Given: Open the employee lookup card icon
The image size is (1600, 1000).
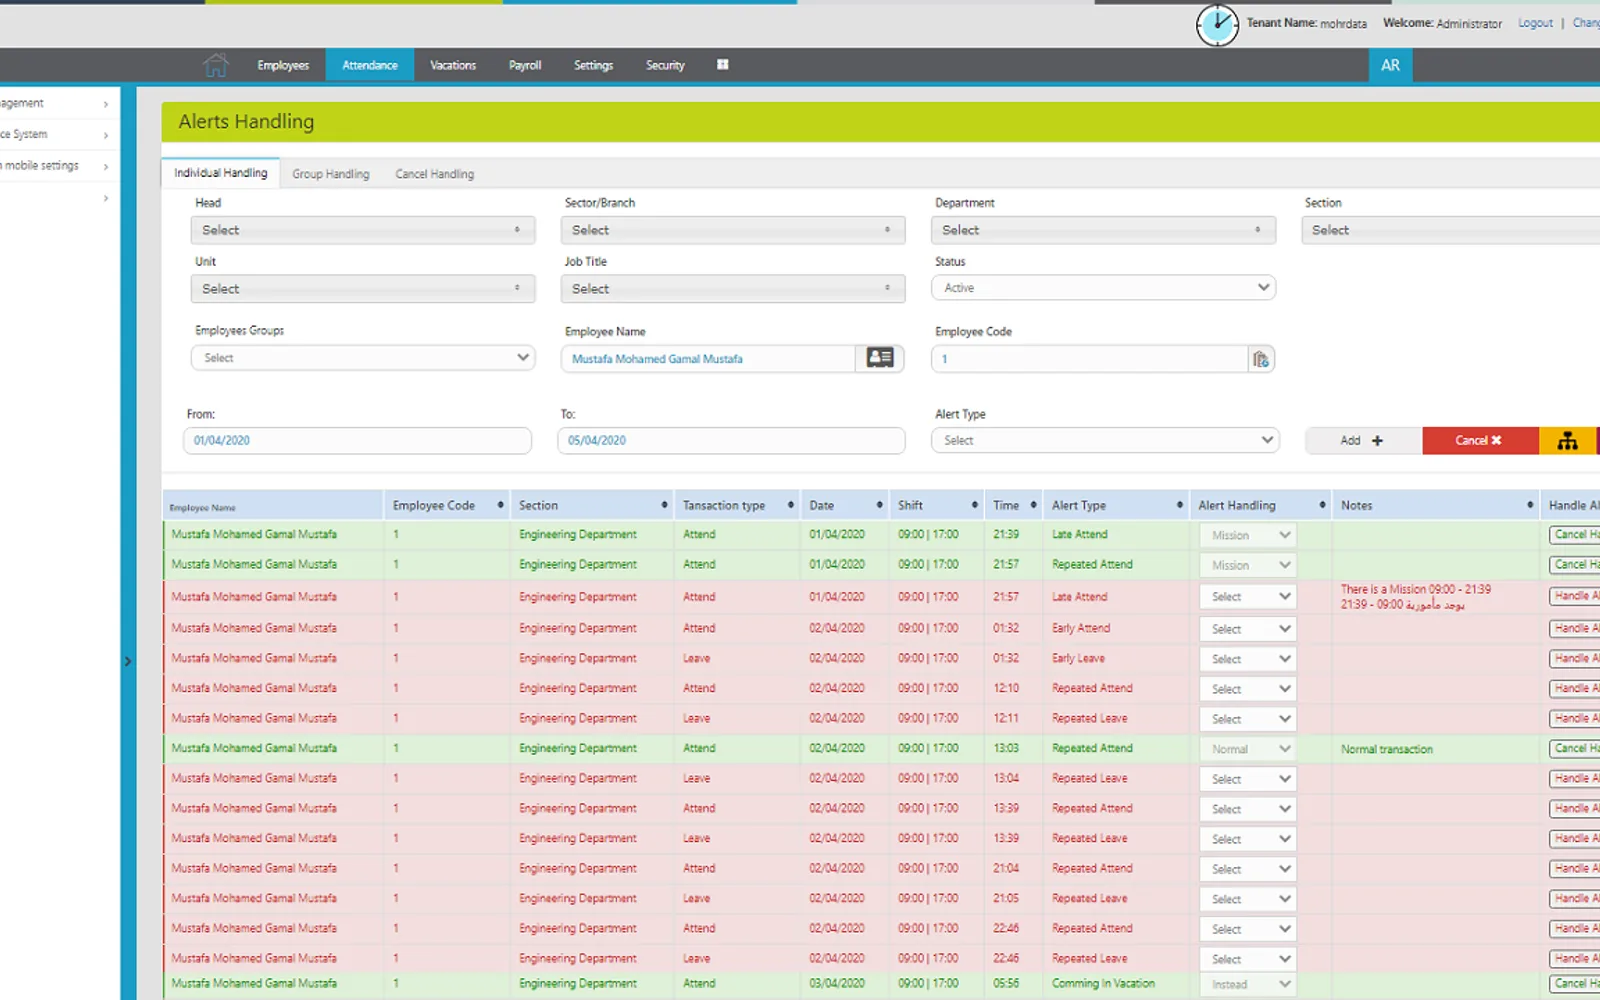Looking at the screenshot, I should pyautogui.click(x=880, y=358).
